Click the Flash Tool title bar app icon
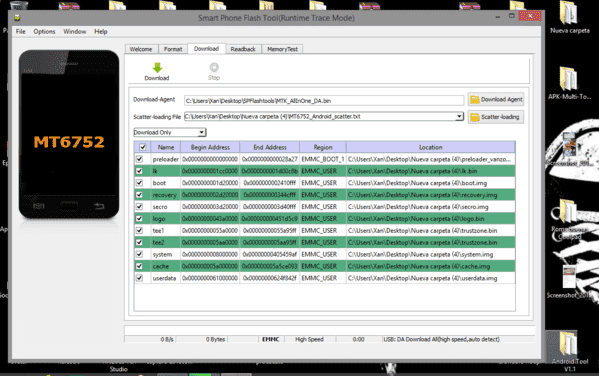599x376 pixels. 17,18
